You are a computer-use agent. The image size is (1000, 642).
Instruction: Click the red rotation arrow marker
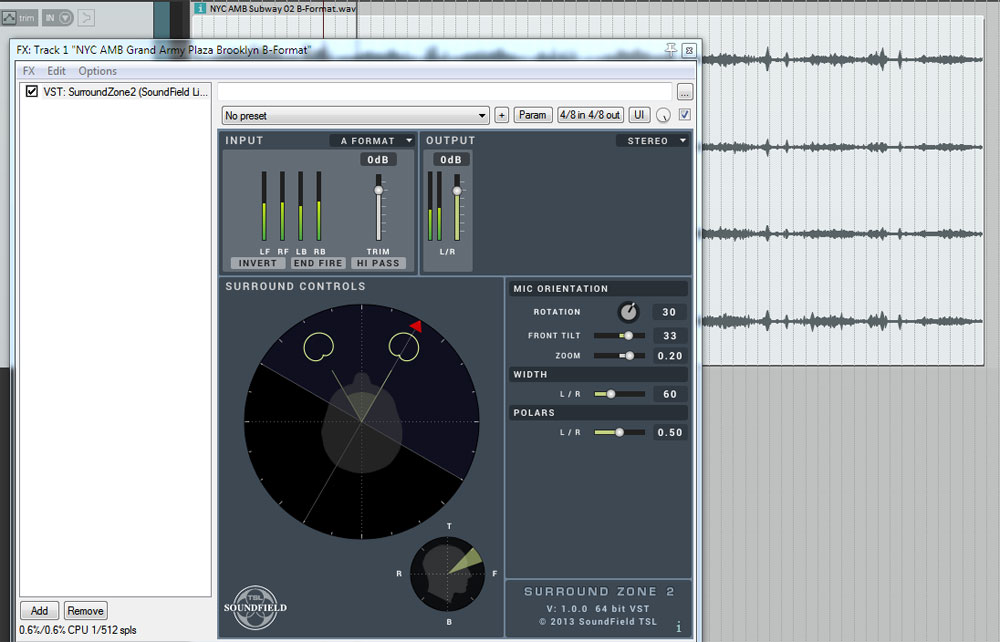416,326
